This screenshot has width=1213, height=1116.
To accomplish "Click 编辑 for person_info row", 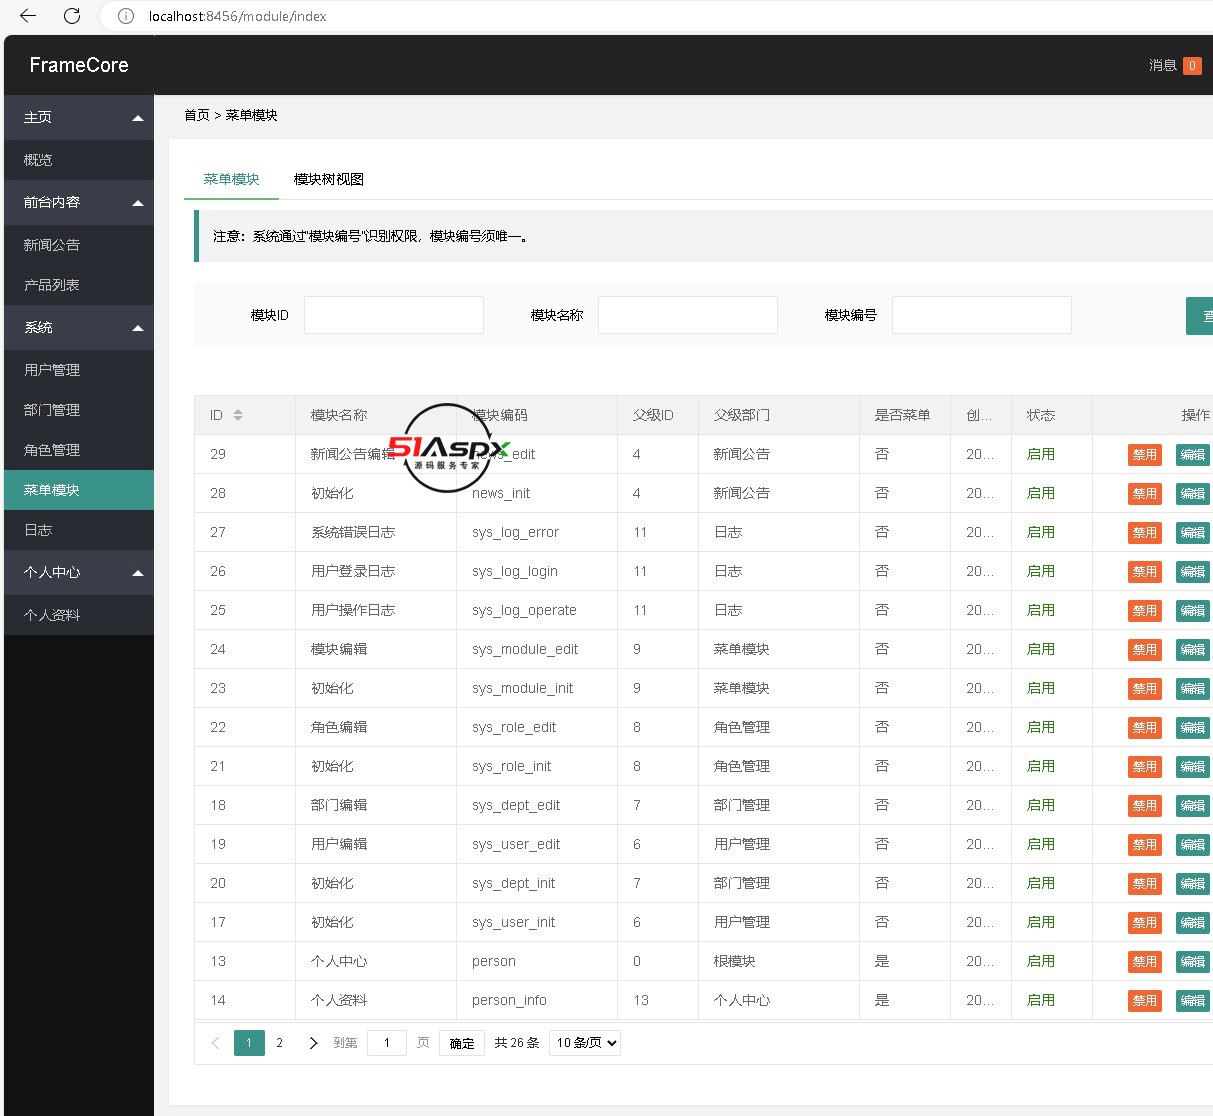I will click(1193, 1001).
